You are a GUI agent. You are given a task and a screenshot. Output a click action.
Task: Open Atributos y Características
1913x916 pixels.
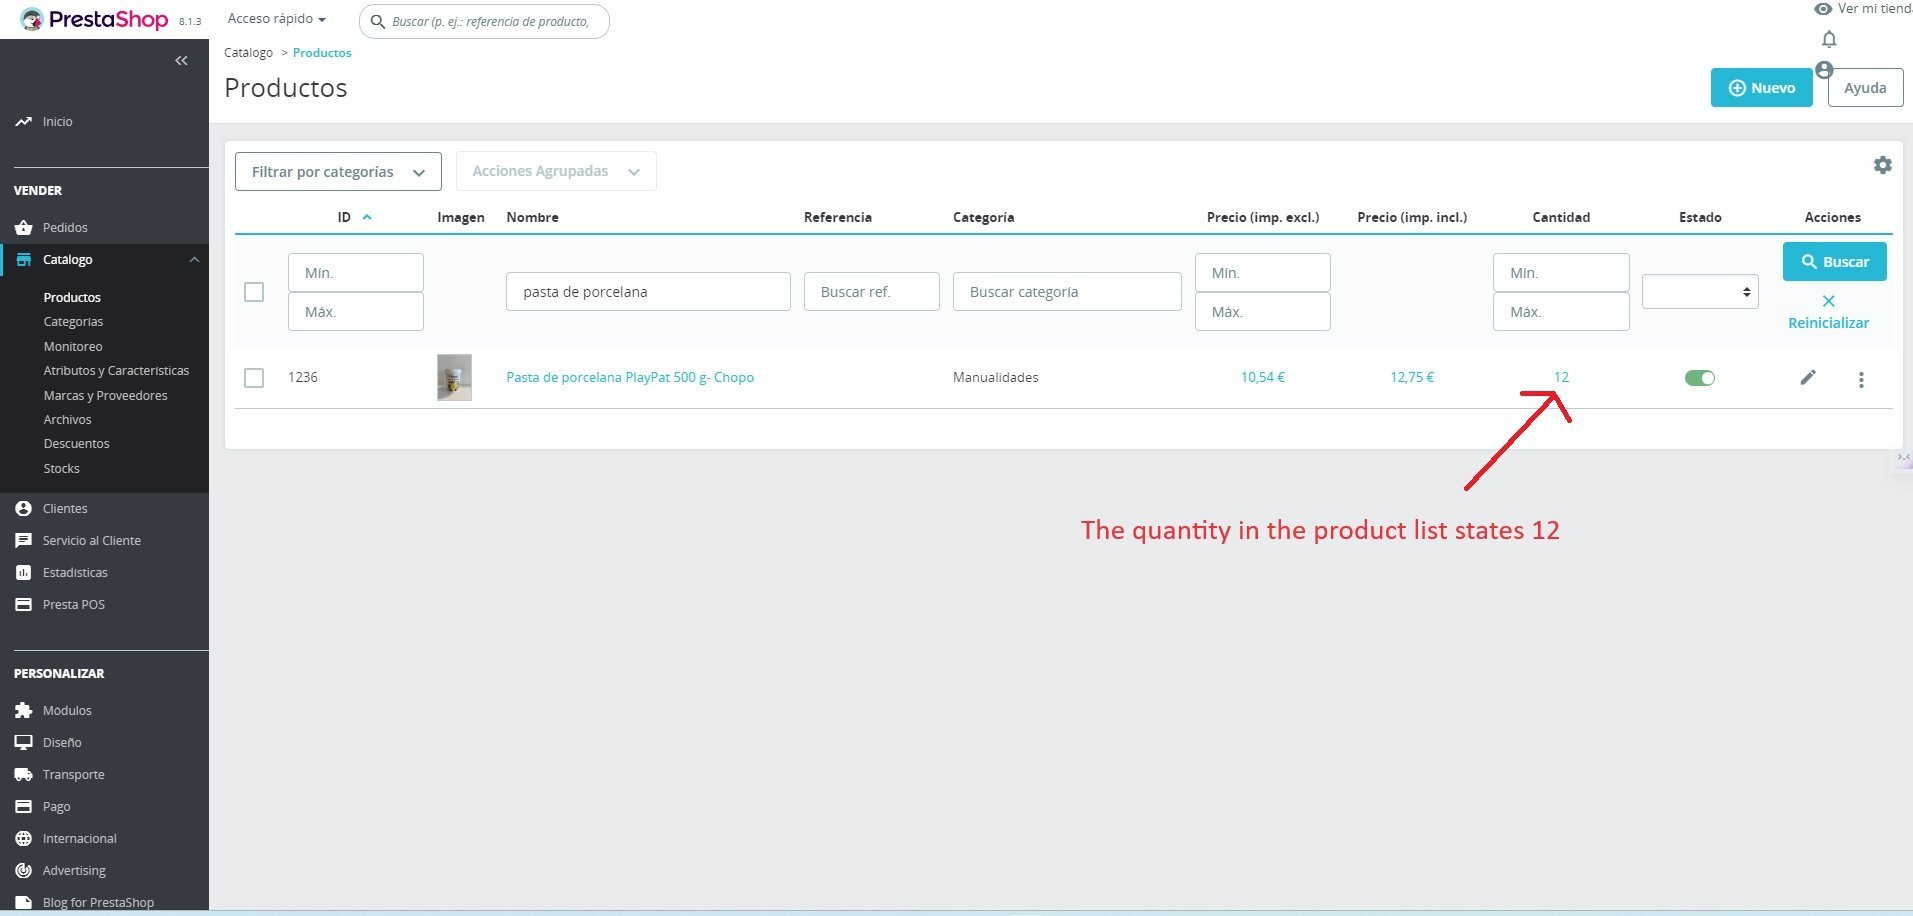pyautogui.click(x=116, y=370)
